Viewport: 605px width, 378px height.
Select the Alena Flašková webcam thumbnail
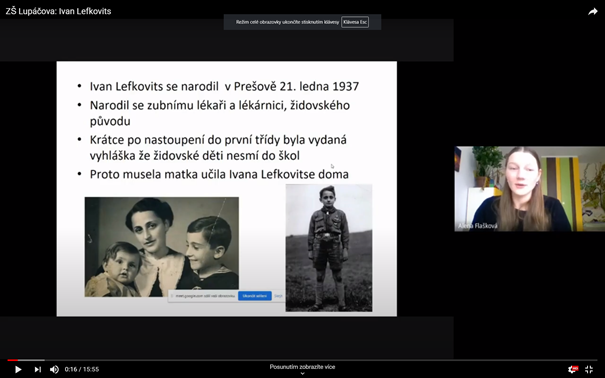coord(529,189)
